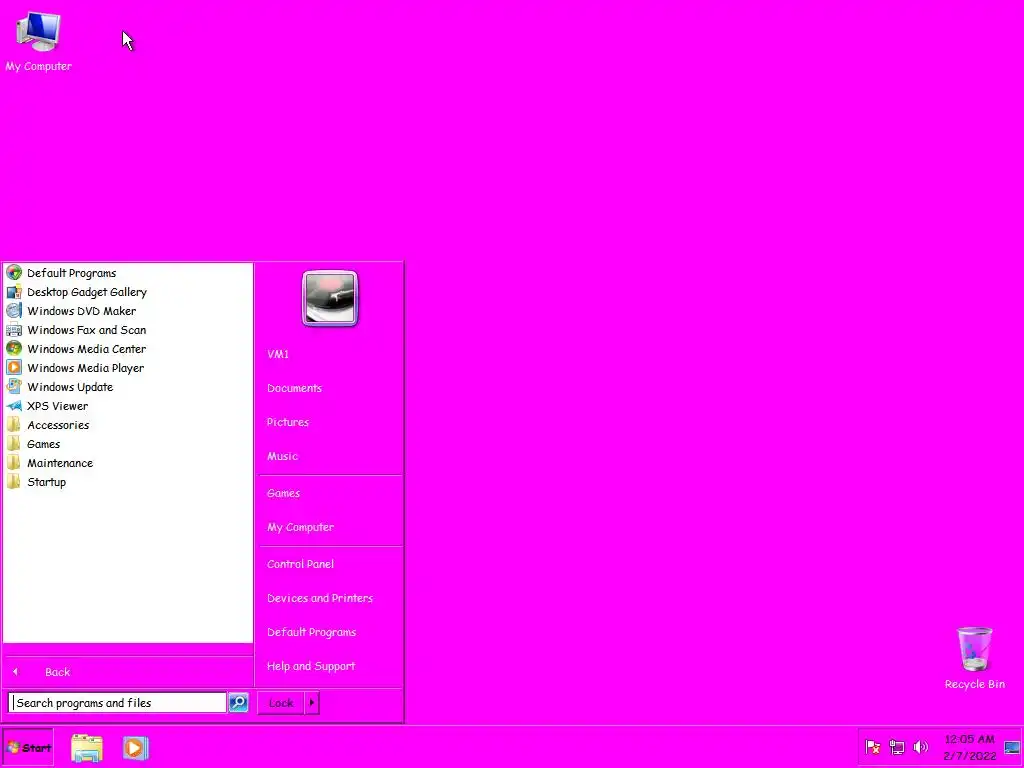Click the Show Desktop tray icon
This screenshot has height=768, width=1024.
click(1012, 747)
